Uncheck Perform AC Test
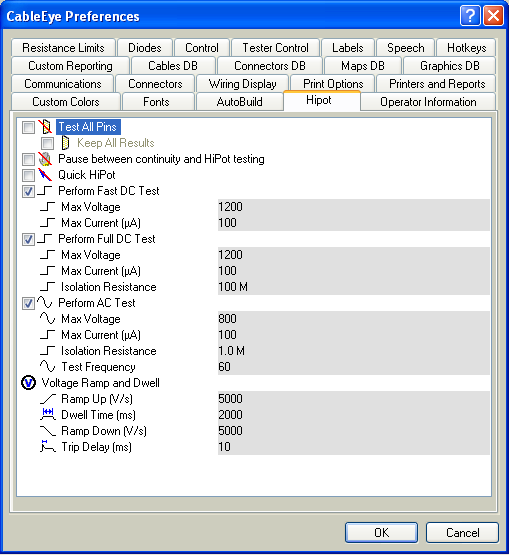 28,303
